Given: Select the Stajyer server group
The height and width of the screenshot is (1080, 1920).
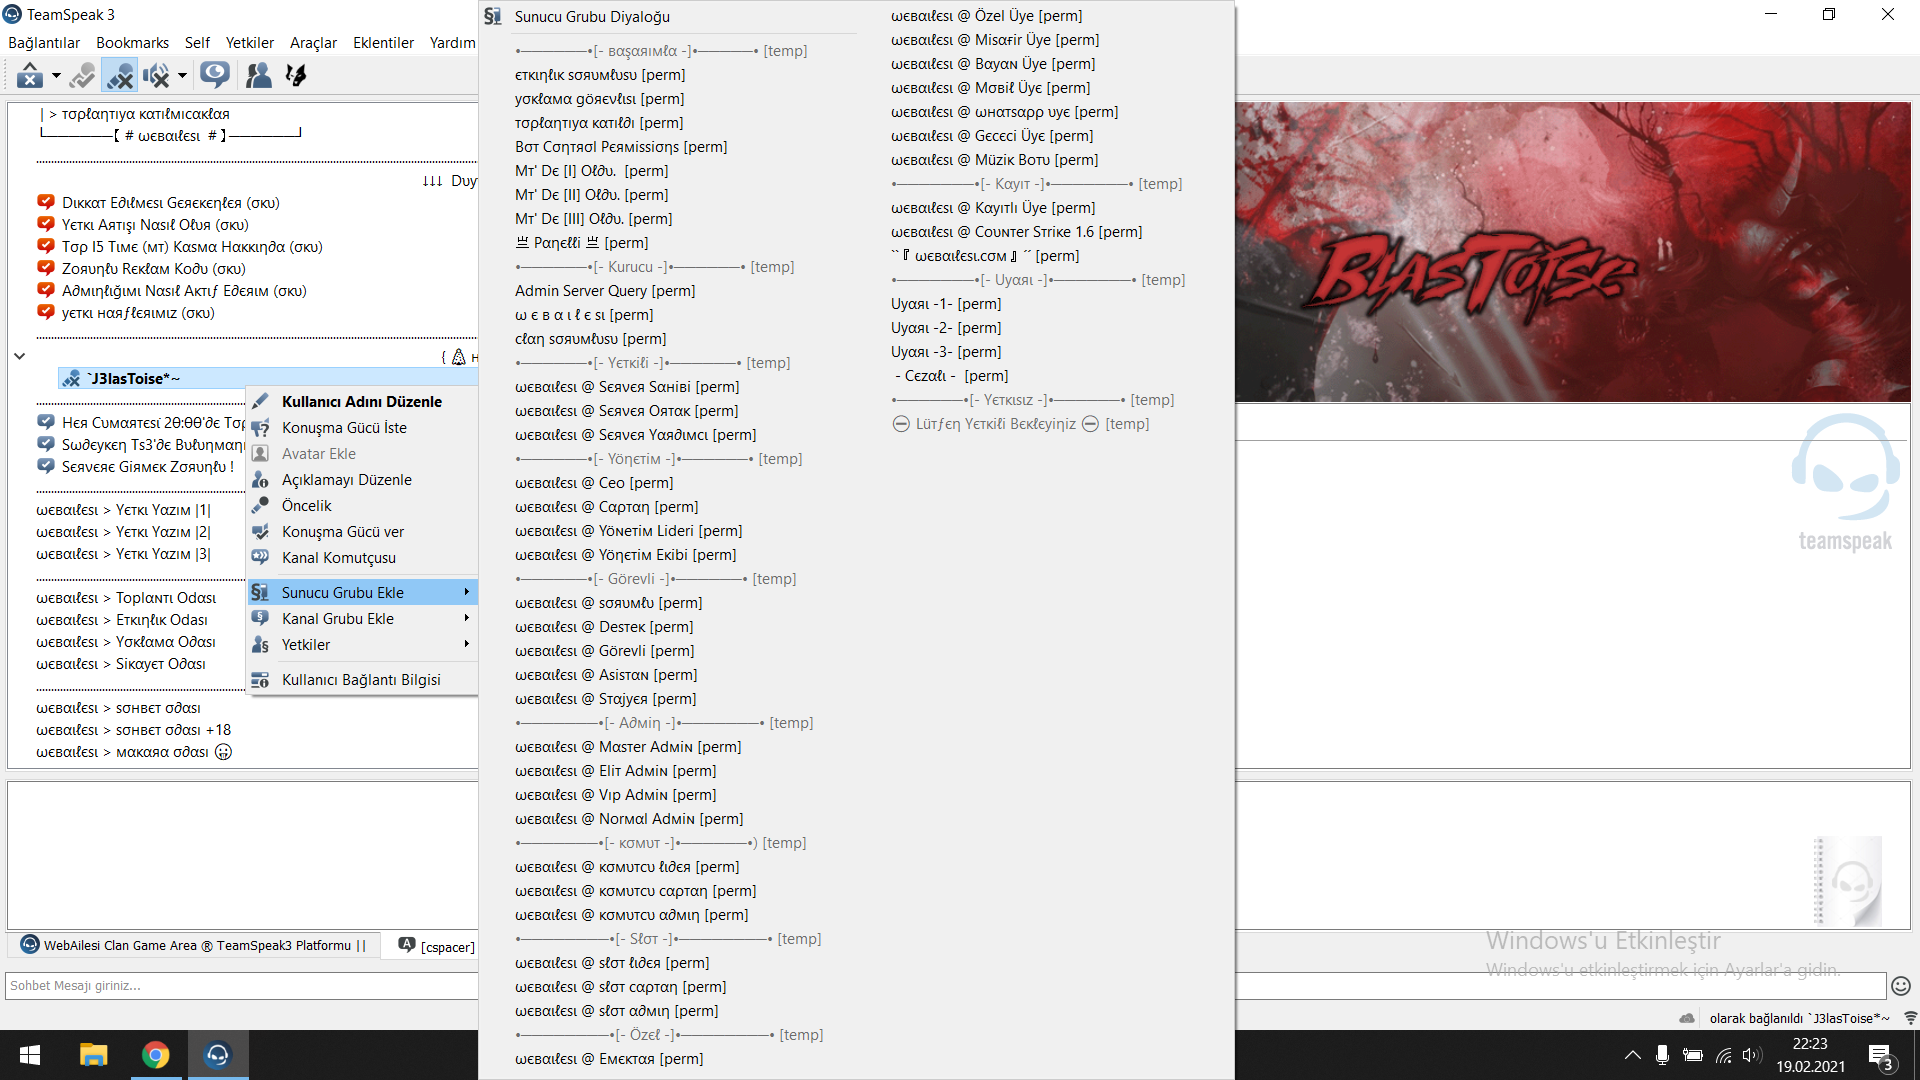Looking at the screenshot, I should click(x=606, y=699).
